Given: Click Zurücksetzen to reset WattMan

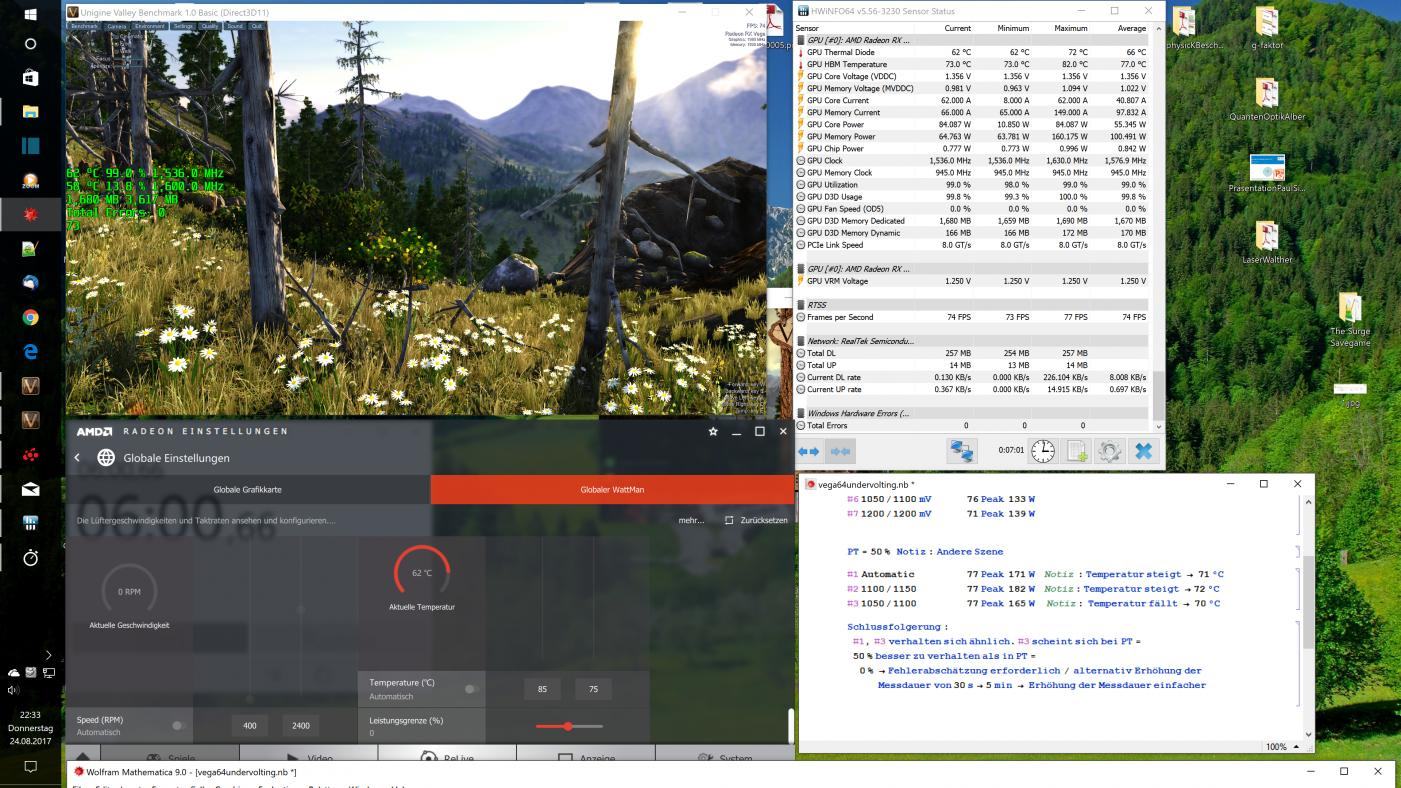Looking at the screenshot, I should click(756, 520).
